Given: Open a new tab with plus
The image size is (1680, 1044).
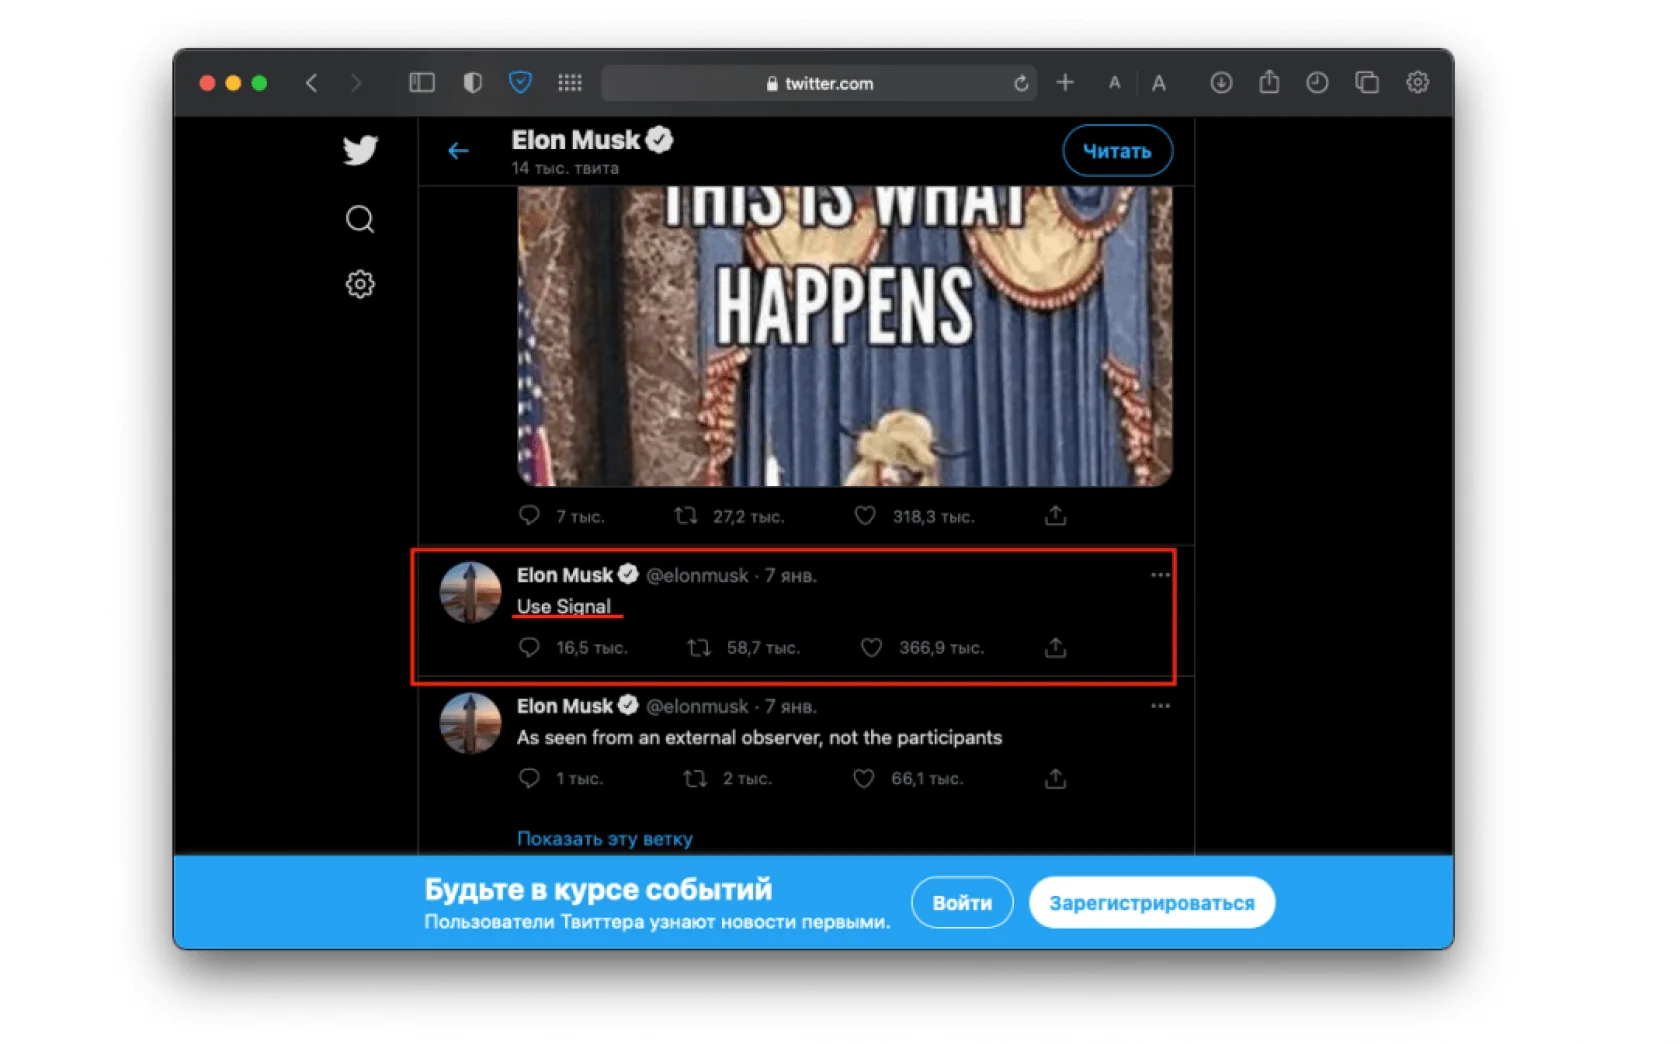Looking at the screenshot, I should click(1065, 82).
